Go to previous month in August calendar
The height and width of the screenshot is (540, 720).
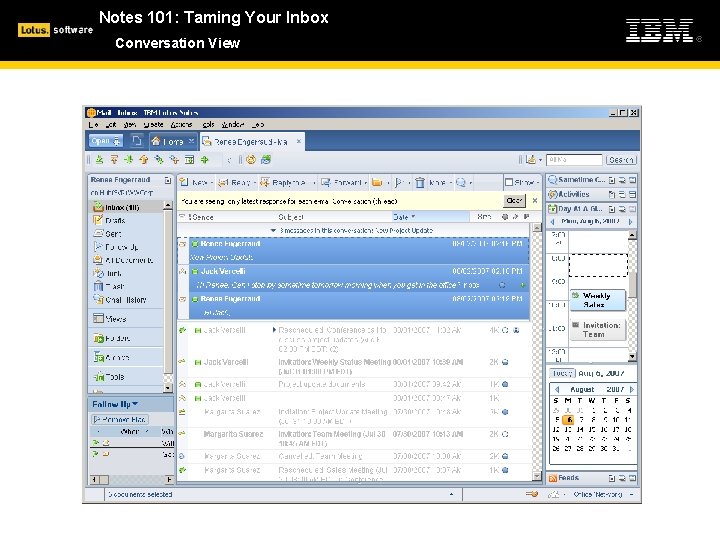557,389
